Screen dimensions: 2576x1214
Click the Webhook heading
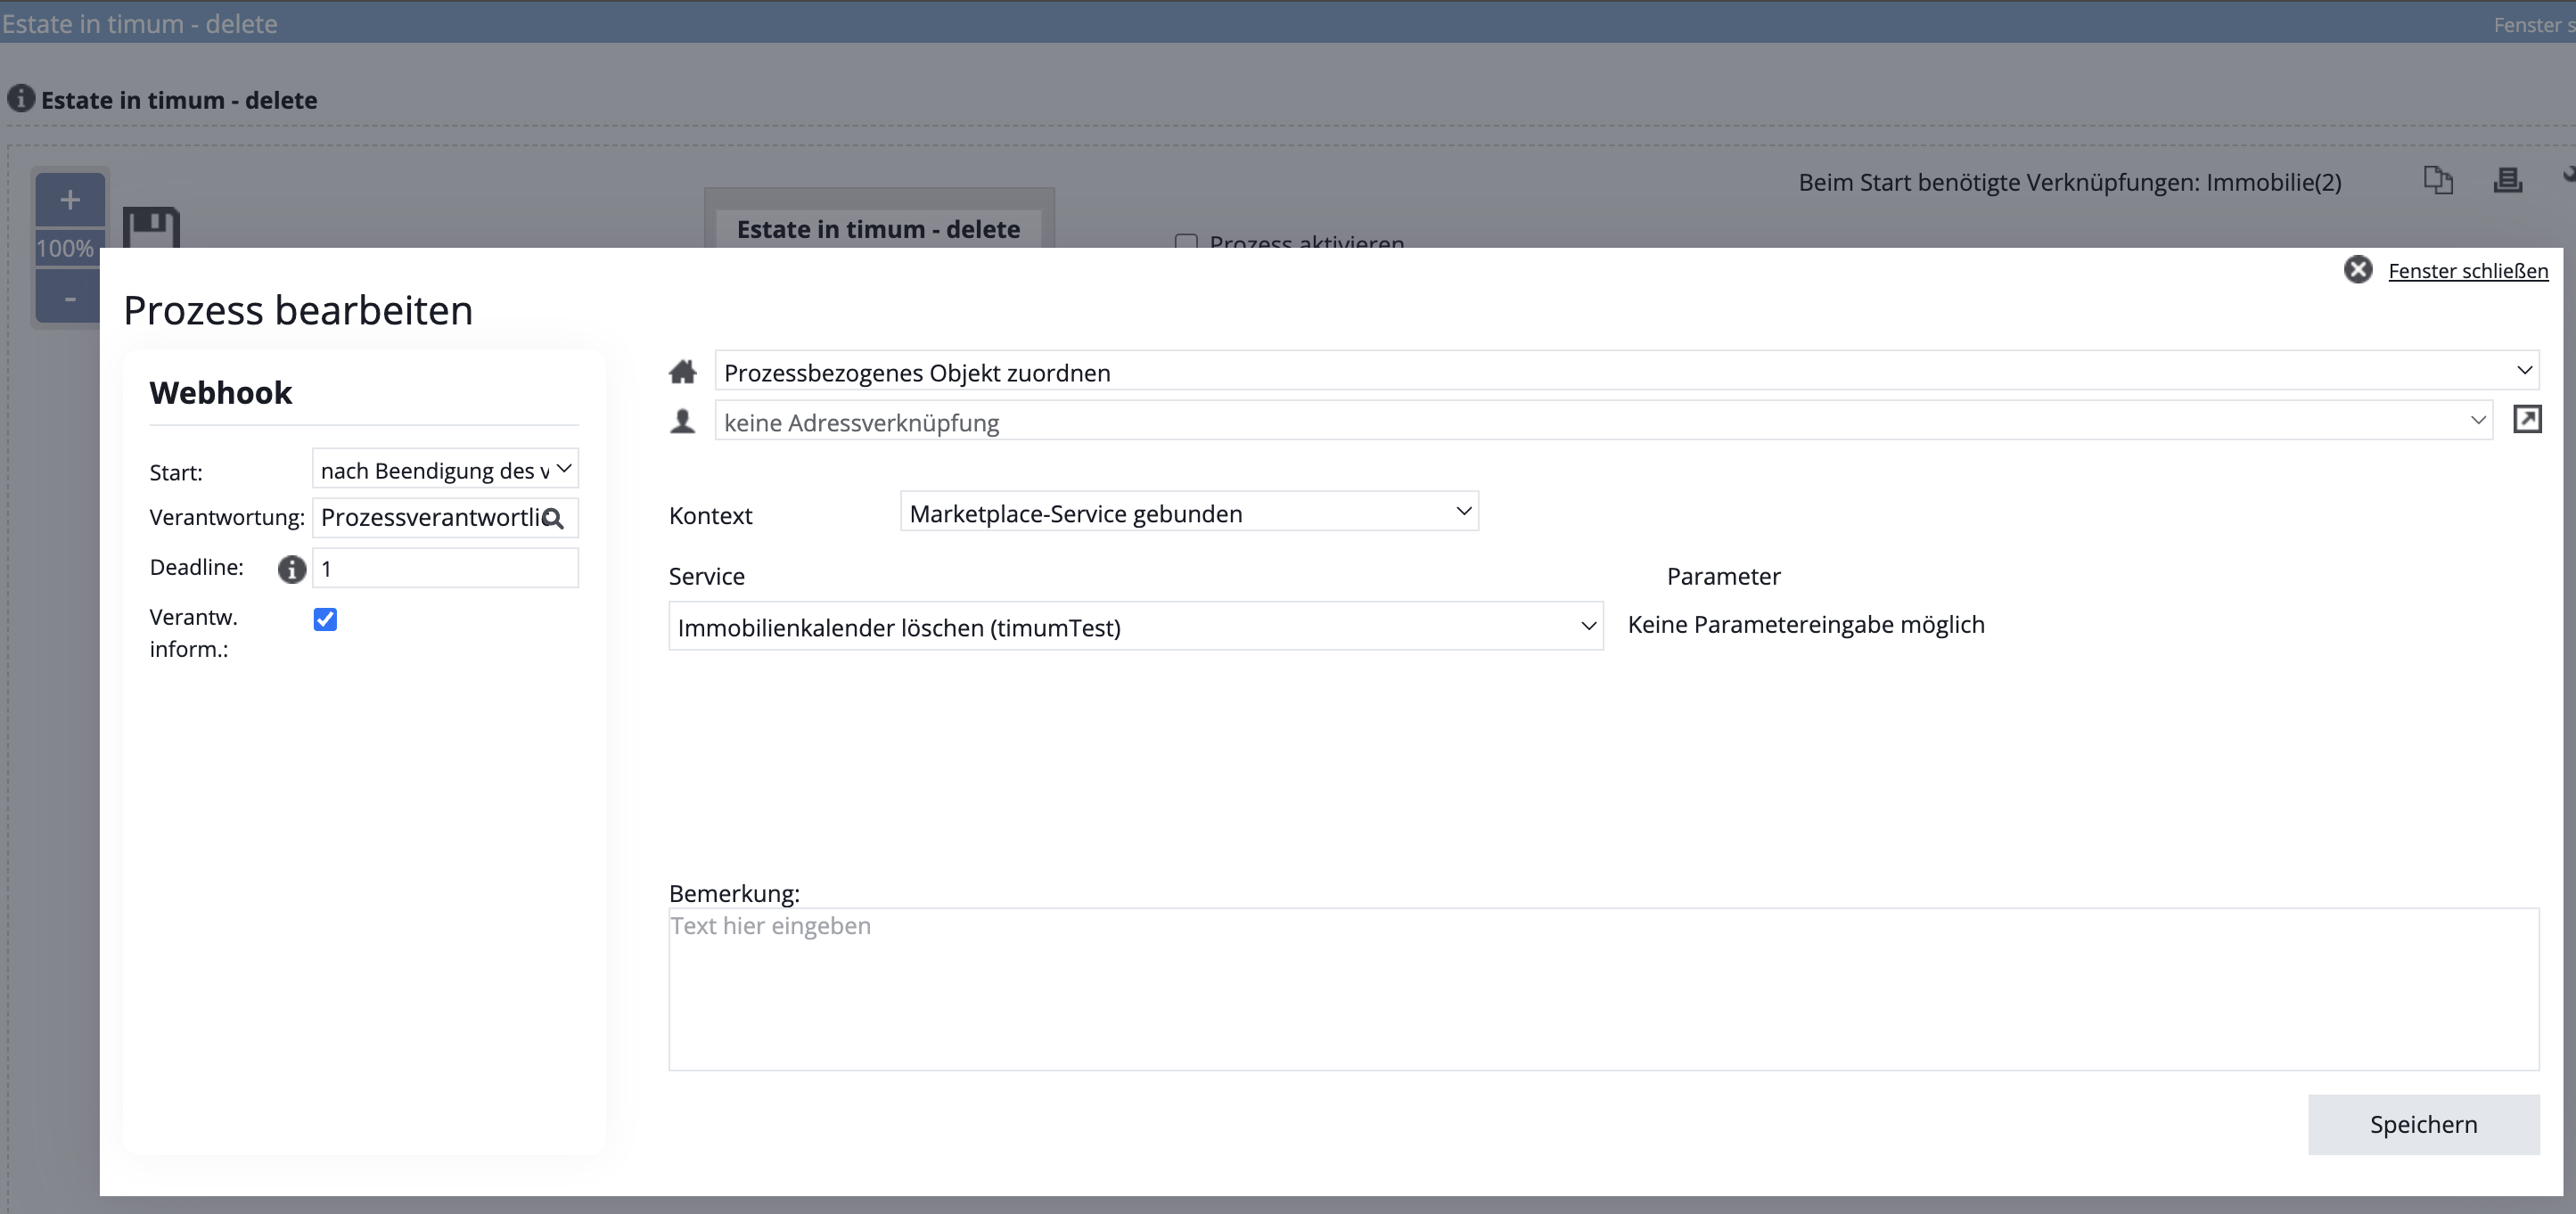point(220,392)
